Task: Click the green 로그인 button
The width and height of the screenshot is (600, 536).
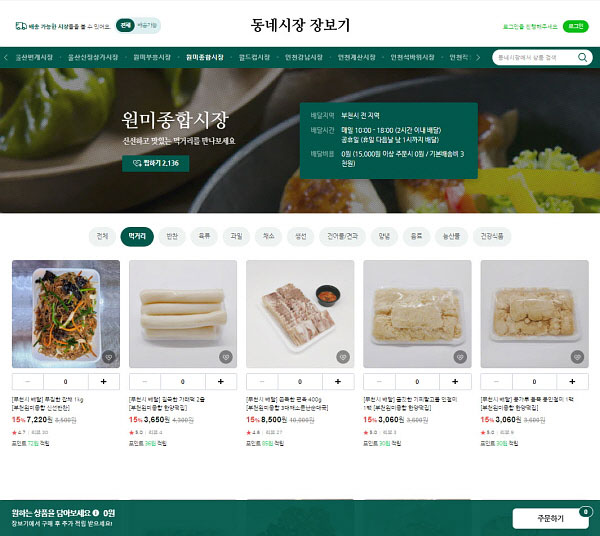Action: click(x=576, y=26)
